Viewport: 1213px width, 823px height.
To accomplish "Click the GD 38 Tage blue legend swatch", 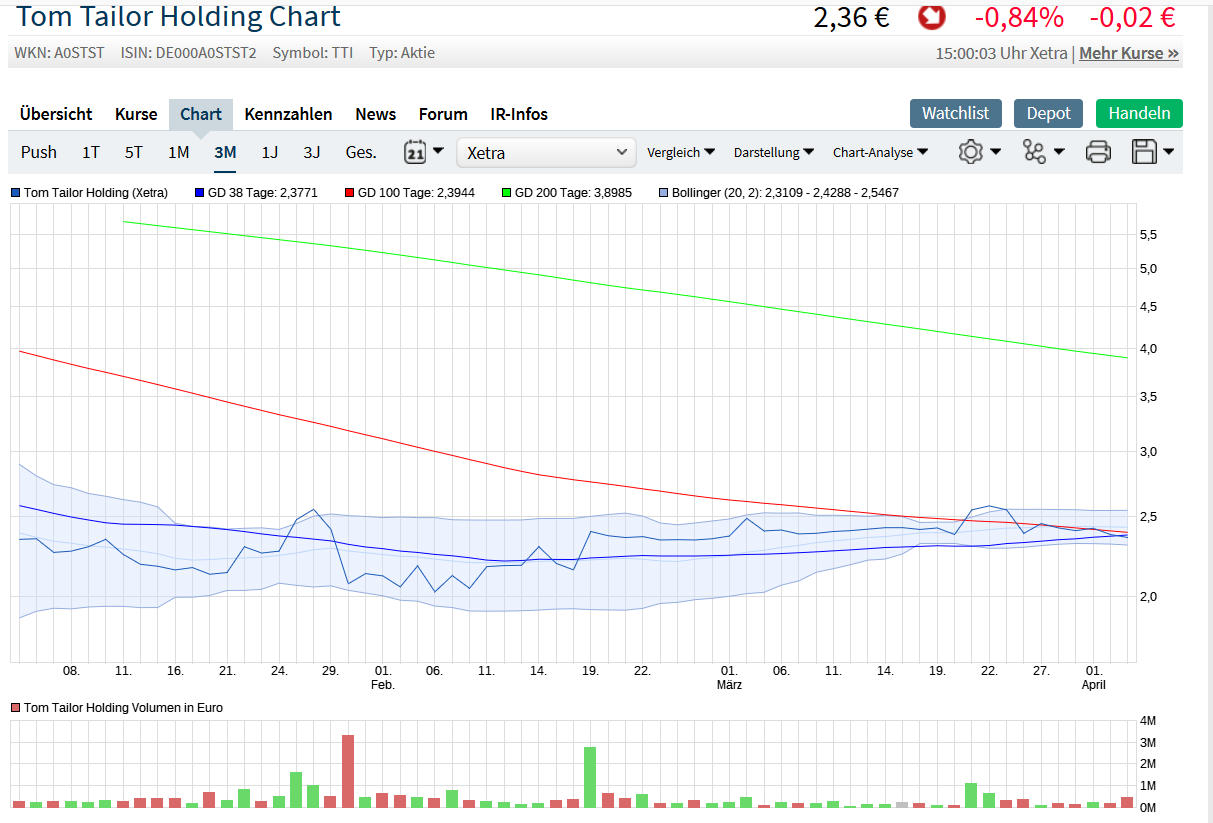I will coord(200,192).
